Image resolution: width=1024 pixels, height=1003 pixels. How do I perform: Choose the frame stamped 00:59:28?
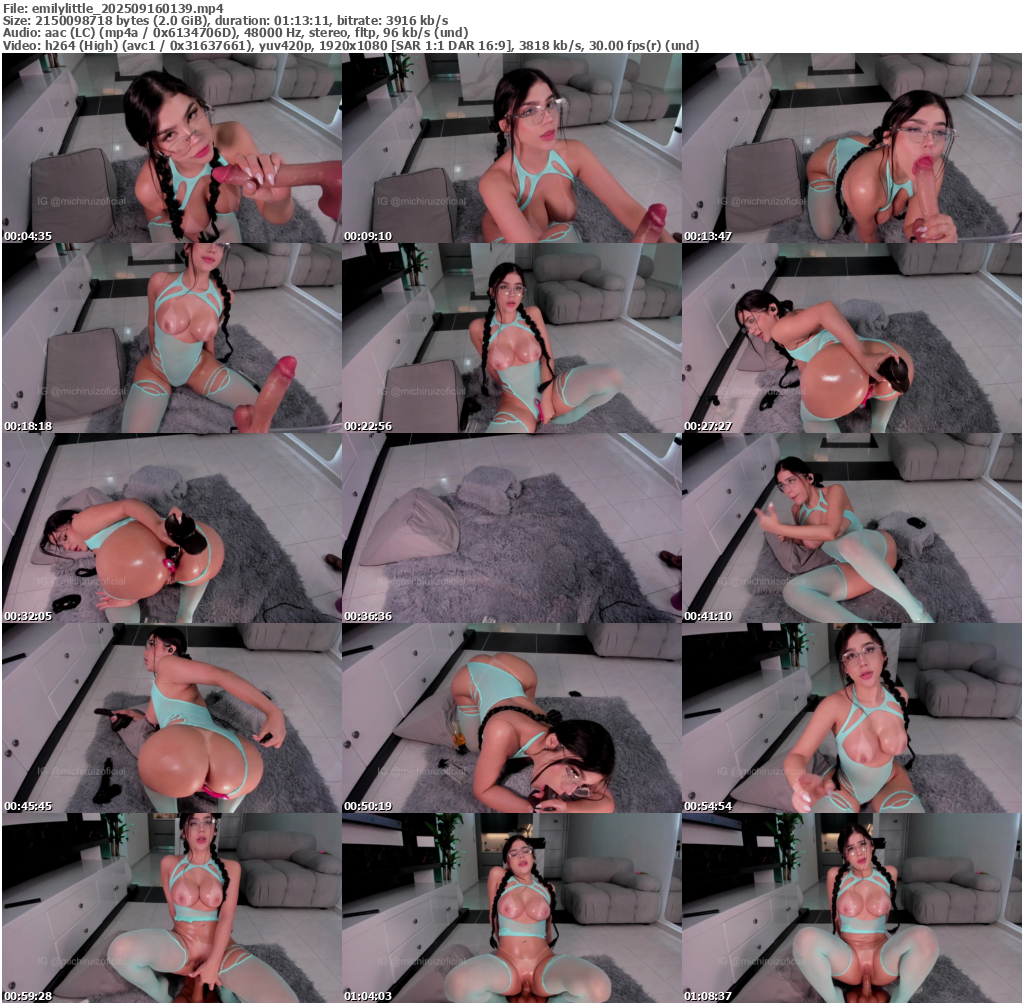pyautogui.click(x=172, y=908)
